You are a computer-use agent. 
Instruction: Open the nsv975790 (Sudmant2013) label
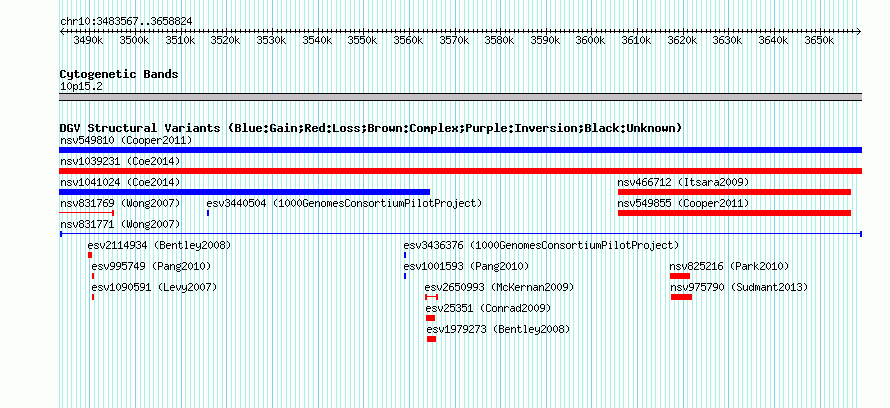coord(739,287)
